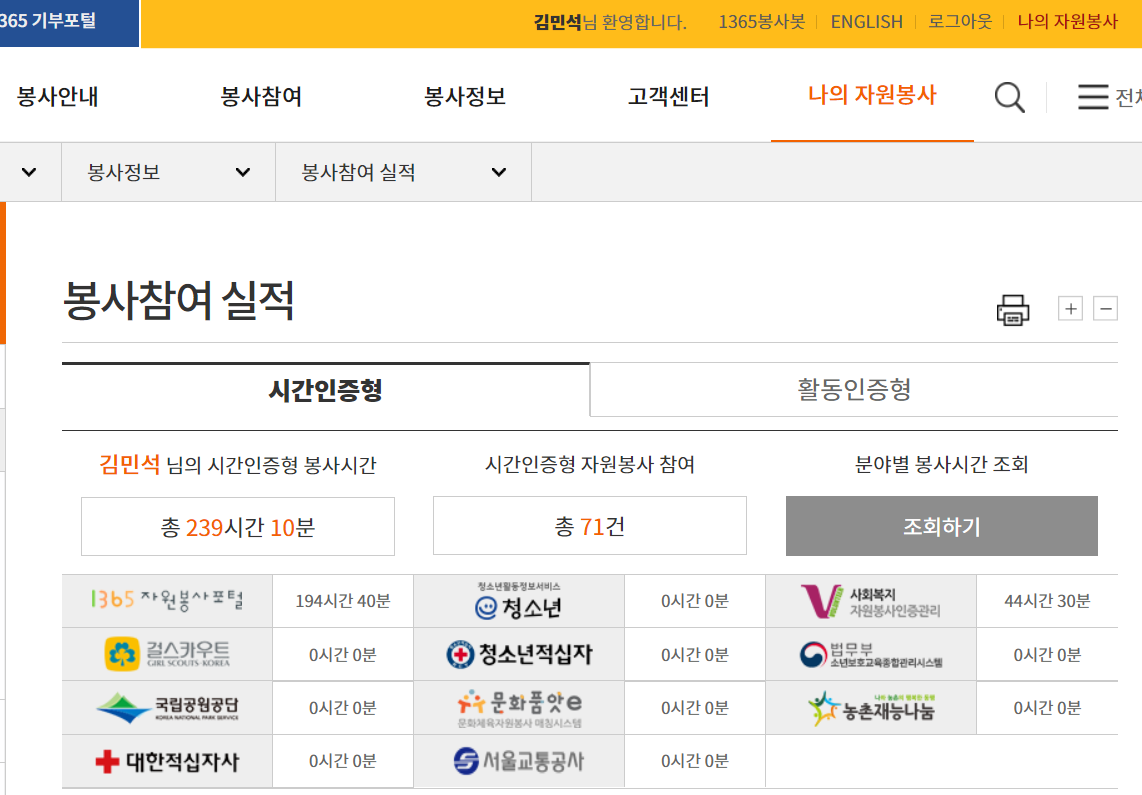Select the 시간인증형 tab
Image resolution: width=1142 pixels, height=795 pixels.
tap(326, 389)
